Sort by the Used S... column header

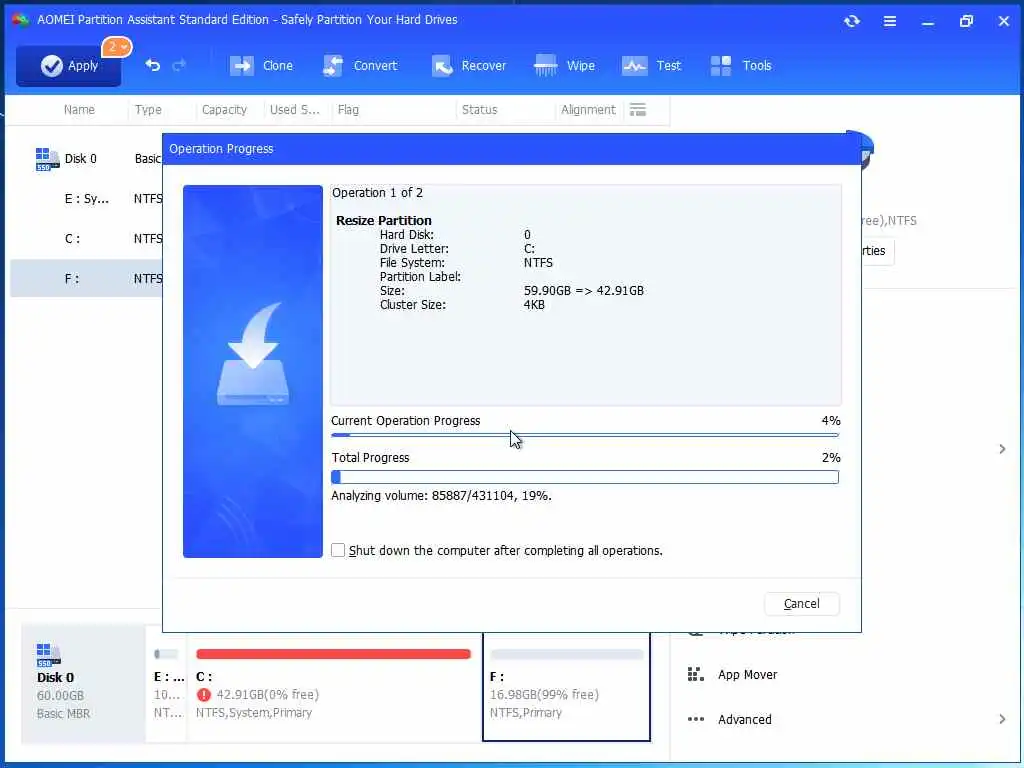pos(295,110)
